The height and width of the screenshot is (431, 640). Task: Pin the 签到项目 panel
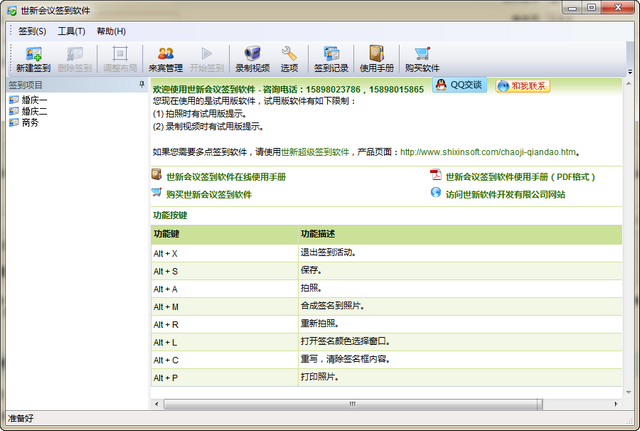(x=142, y=84)
